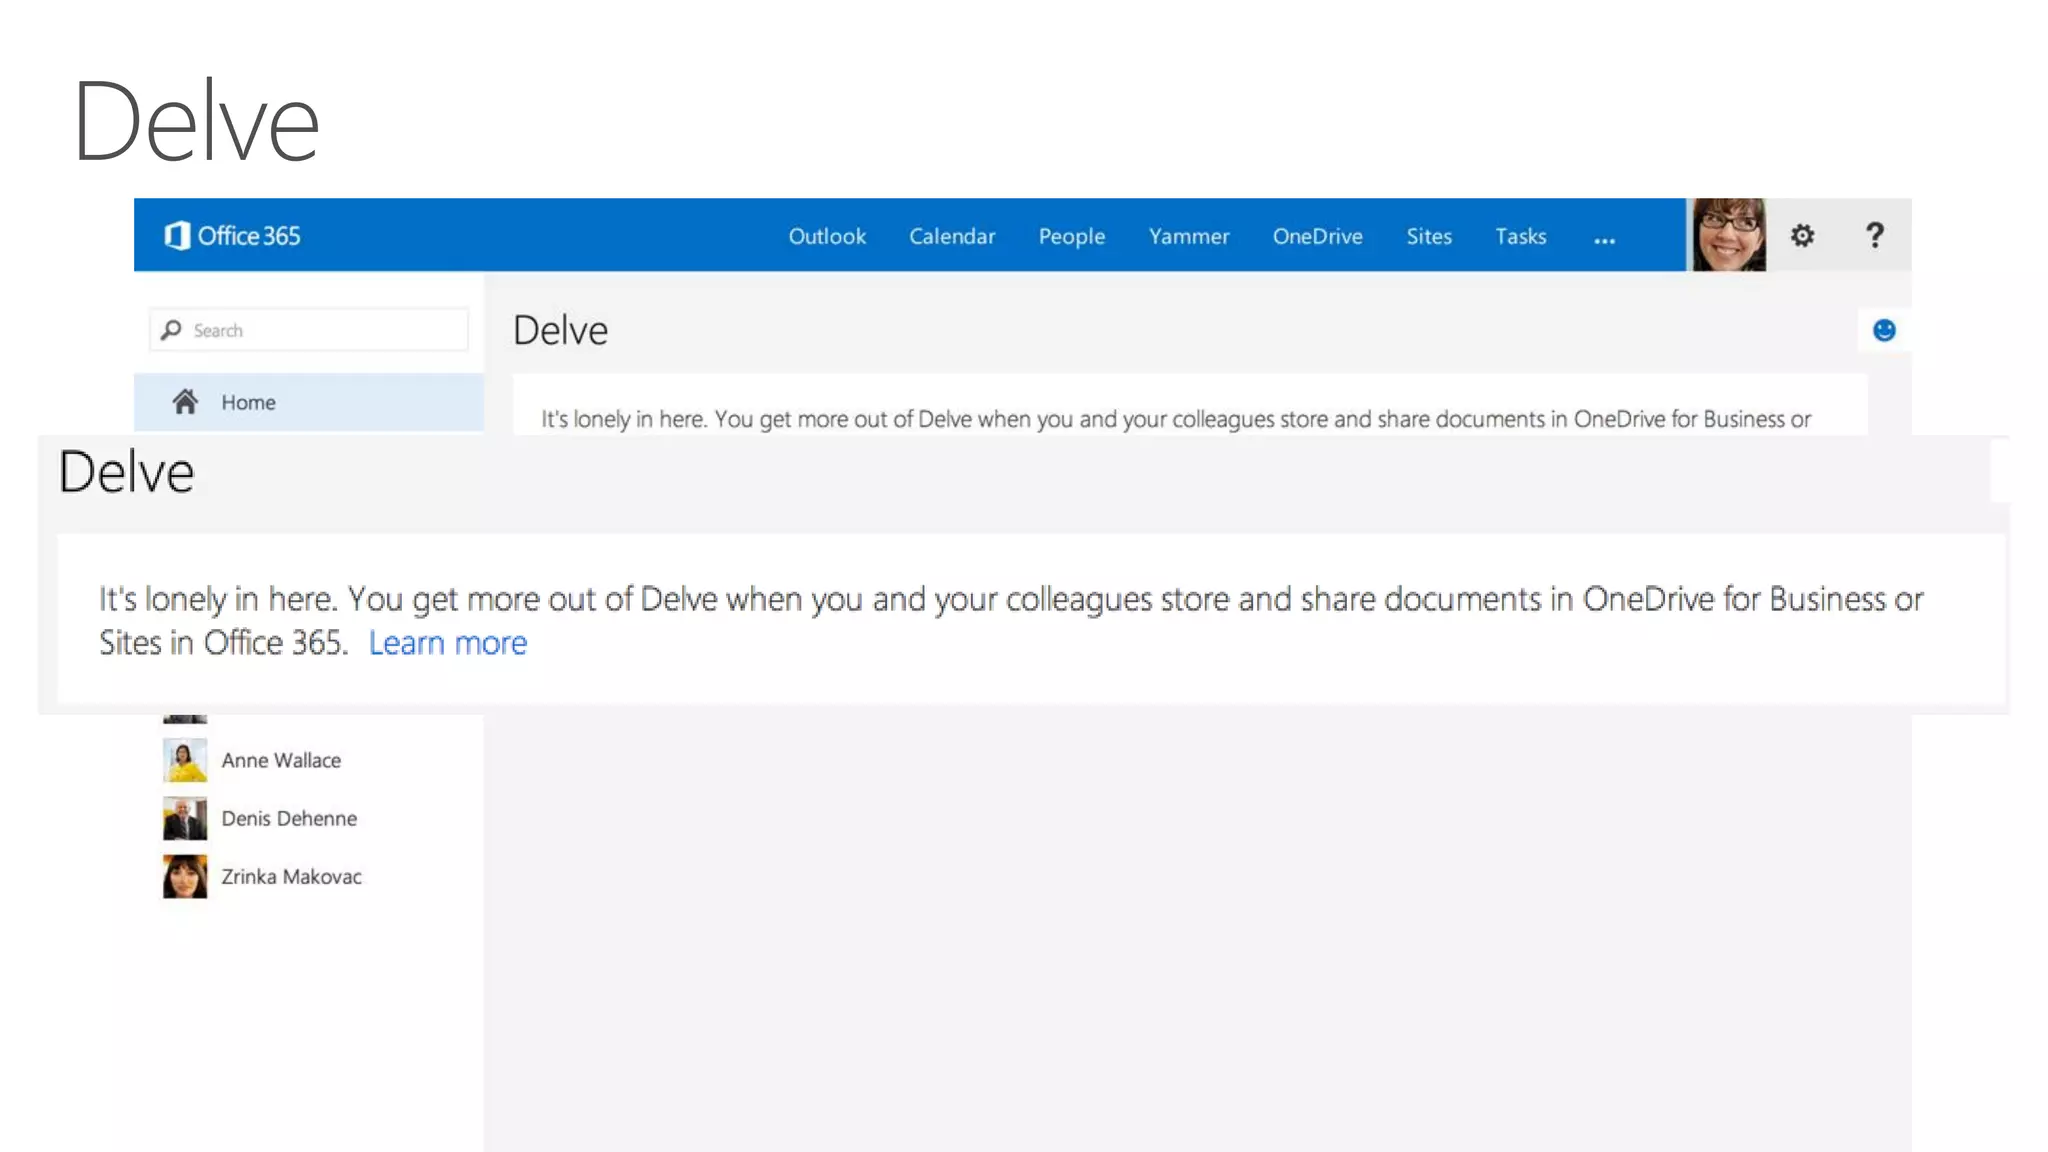Click Zrinka Makovac's profile picture
This screenshot has width=2048, height=1152.
click(x=185, y=876)
